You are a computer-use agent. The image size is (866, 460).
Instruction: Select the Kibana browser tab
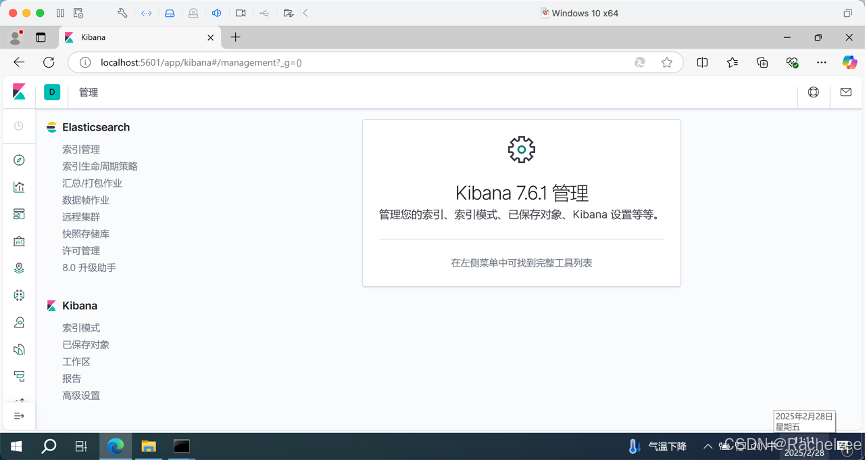click(x=139, y=38)
